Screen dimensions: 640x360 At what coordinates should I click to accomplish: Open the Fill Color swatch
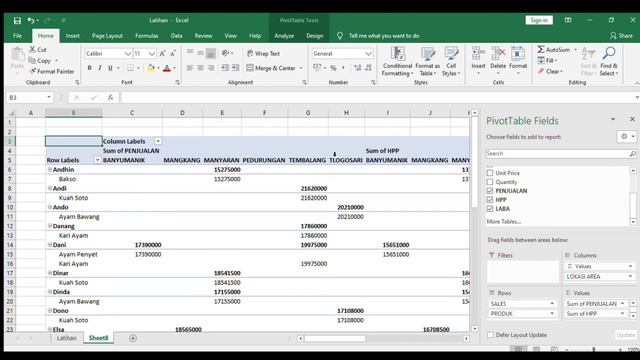tap(151, 68)
